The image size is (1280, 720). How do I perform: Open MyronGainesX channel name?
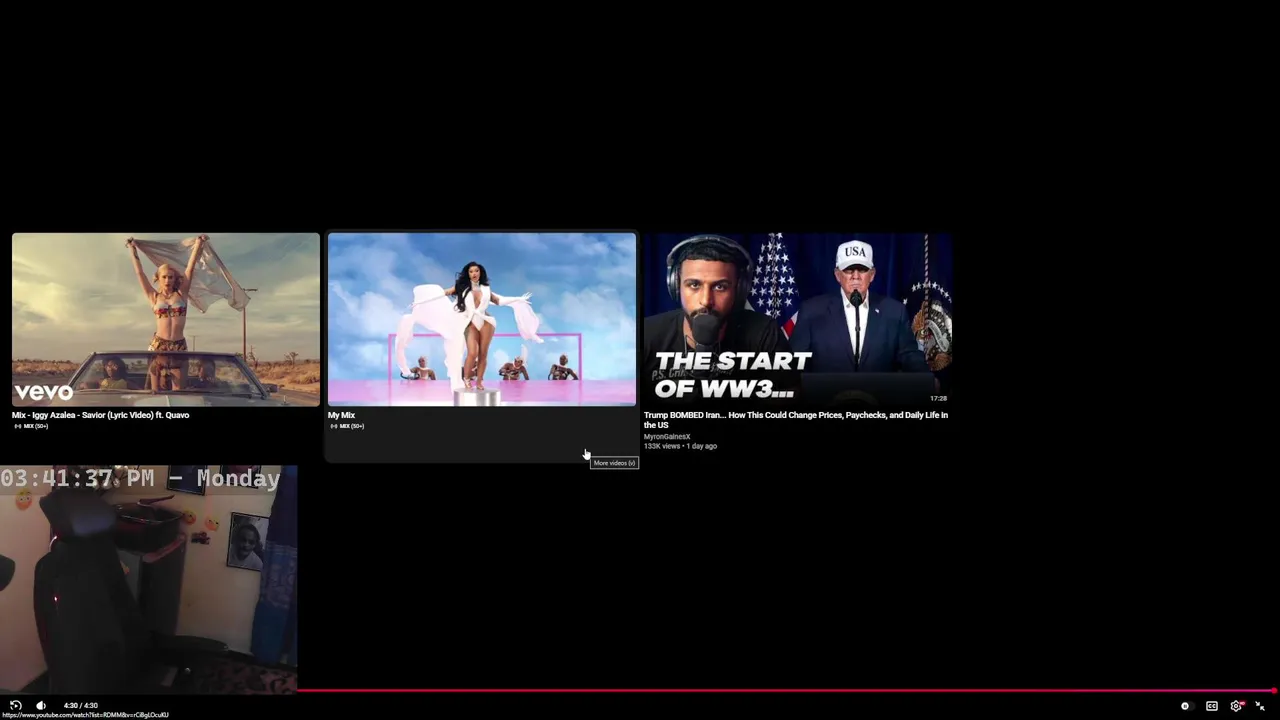pos(667,437)
